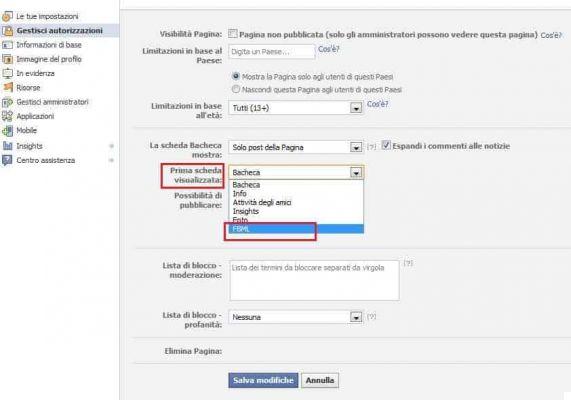
Task: Click the Prima scheda visualizzata dropdown arrow
Action: [356, 173]
